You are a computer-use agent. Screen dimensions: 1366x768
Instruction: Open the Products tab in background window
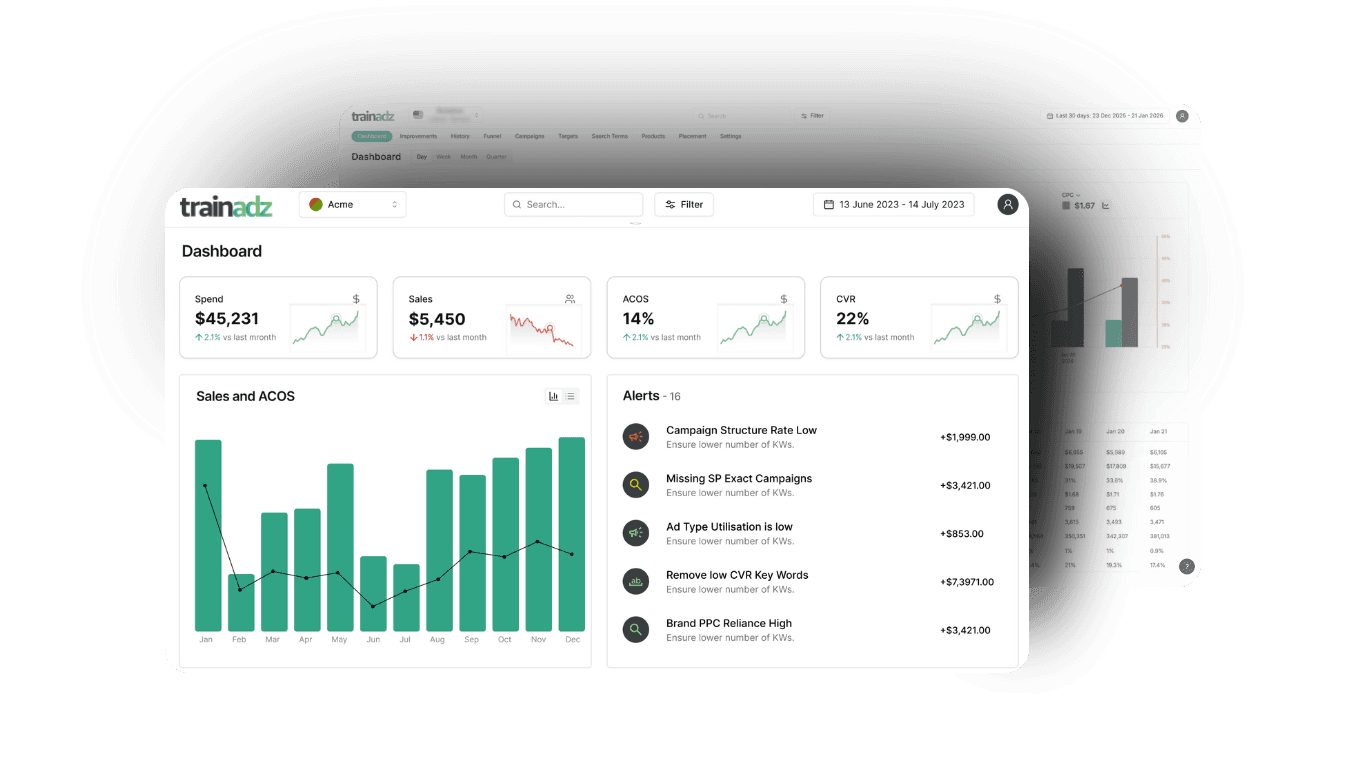(654, 136)
